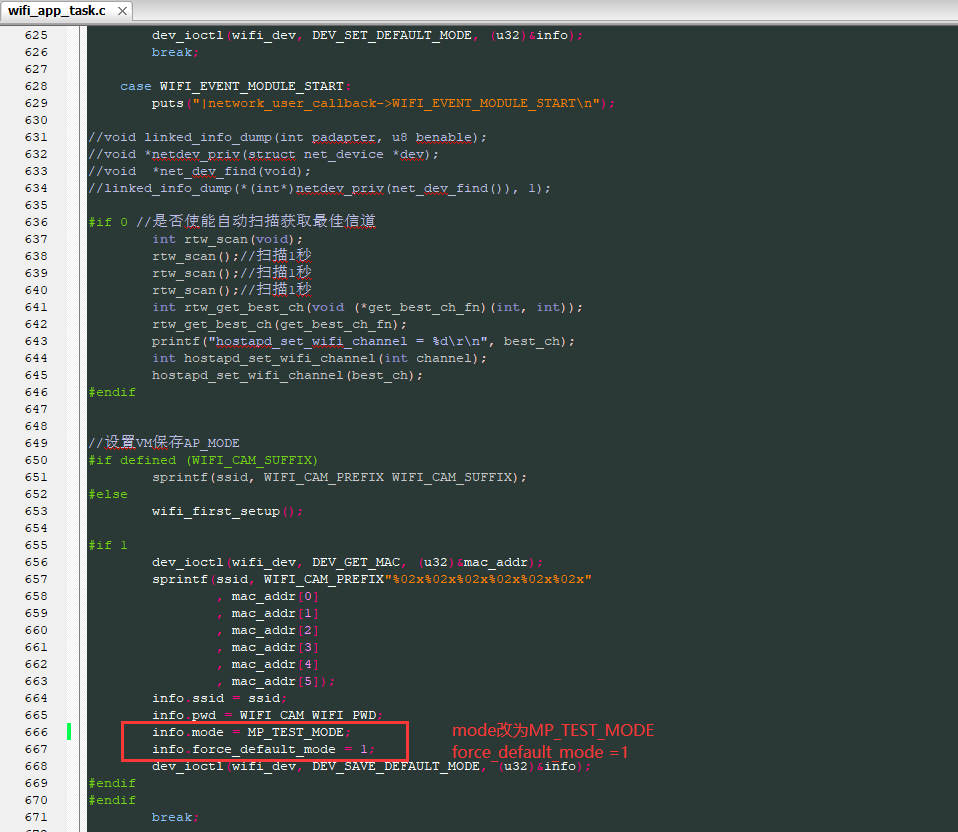
Task: Click the break statement on line 671
Action: coord(175,818)
